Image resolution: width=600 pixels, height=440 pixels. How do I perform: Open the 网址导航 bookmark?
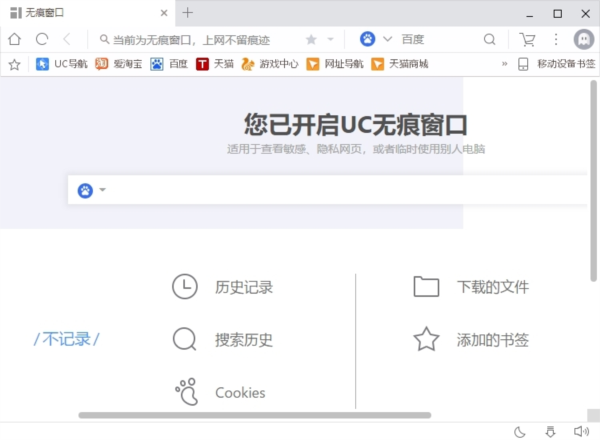(x=335, y=64)
